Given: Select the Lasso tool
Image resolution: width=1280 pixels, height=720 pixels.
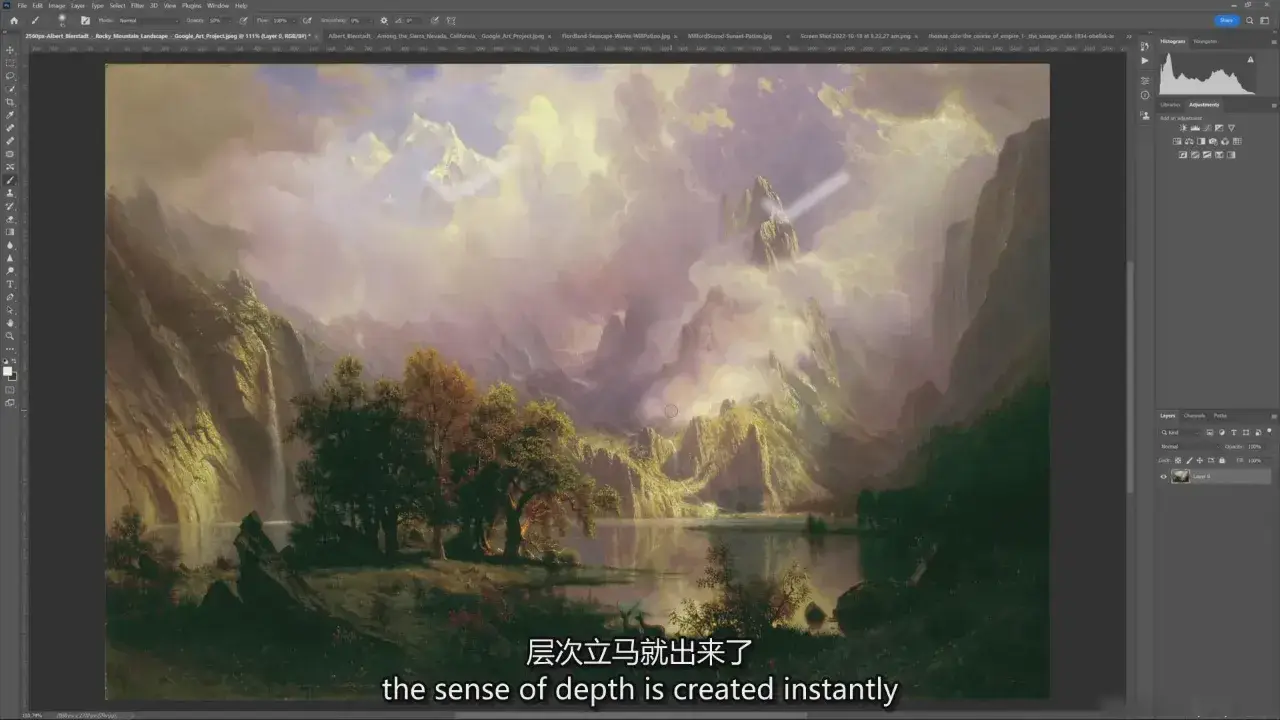Looking at the screenshot, I should tap(10, 76).
